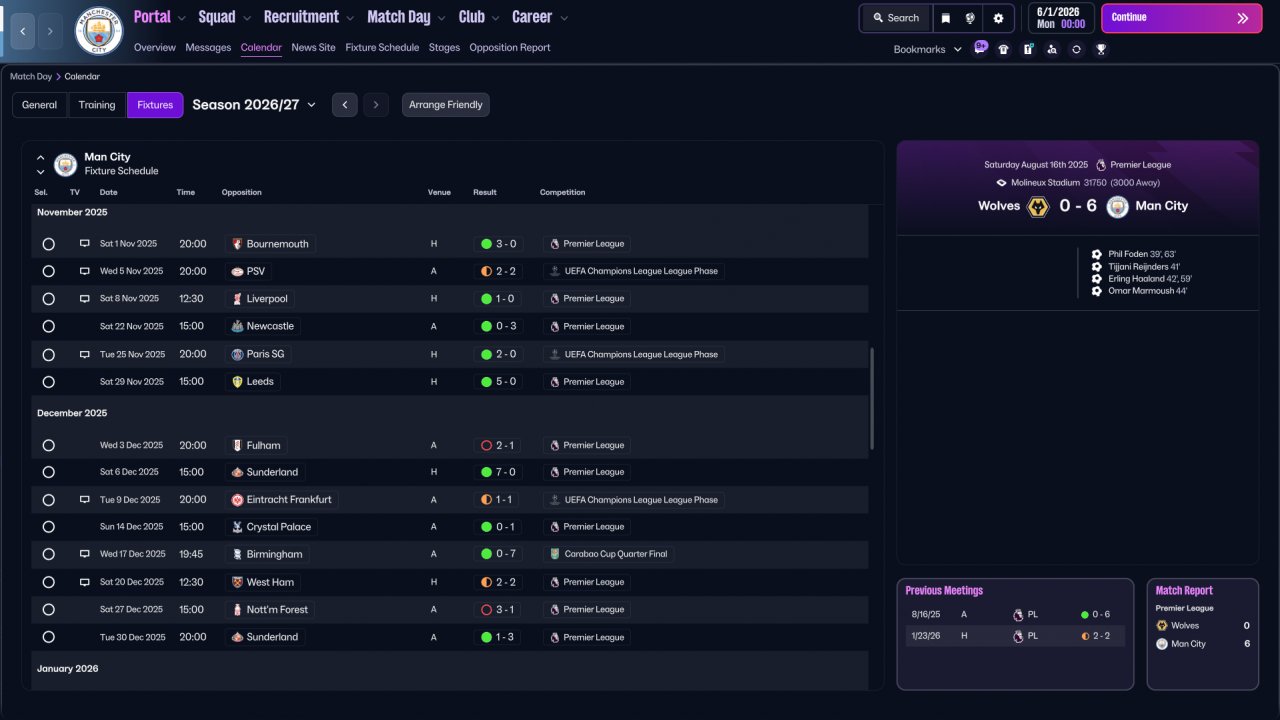Go forward with the right arrow navigation button
Viewport: 1280px width, 720px height.
51,31
